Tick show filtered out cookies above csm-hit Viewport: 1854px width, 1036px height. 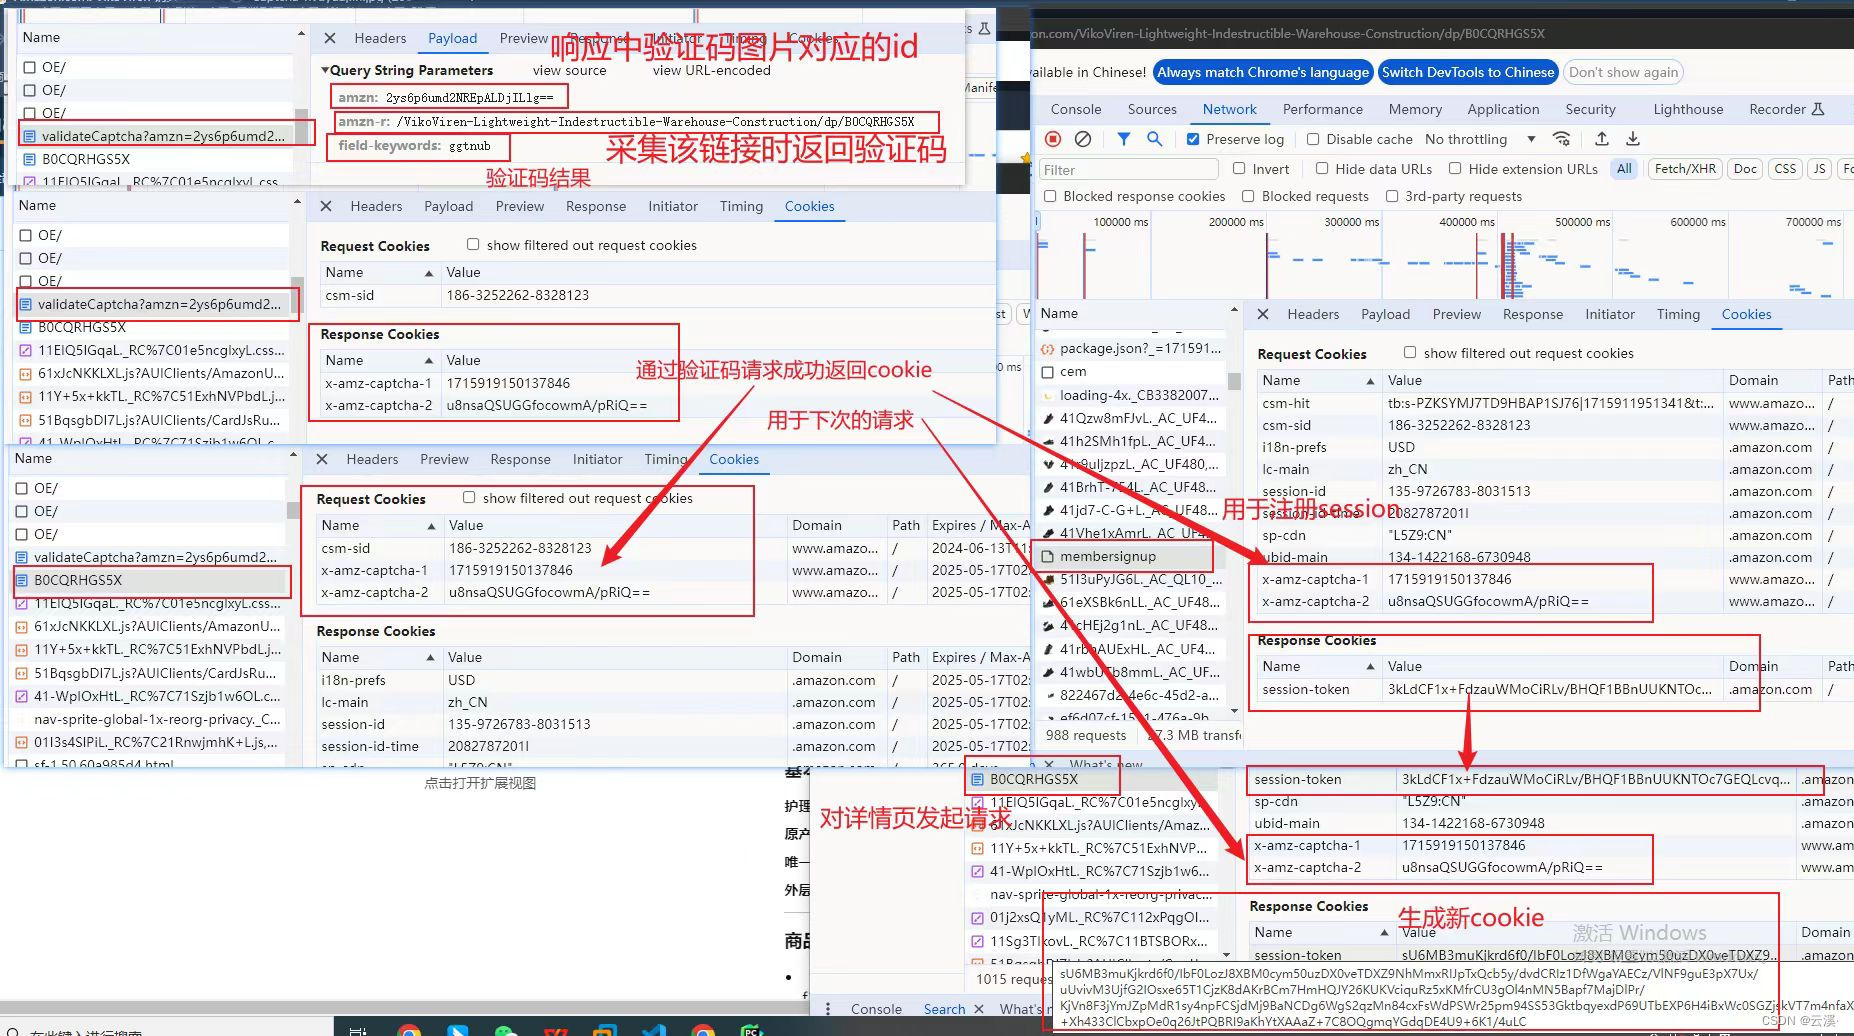[1410, 353]
